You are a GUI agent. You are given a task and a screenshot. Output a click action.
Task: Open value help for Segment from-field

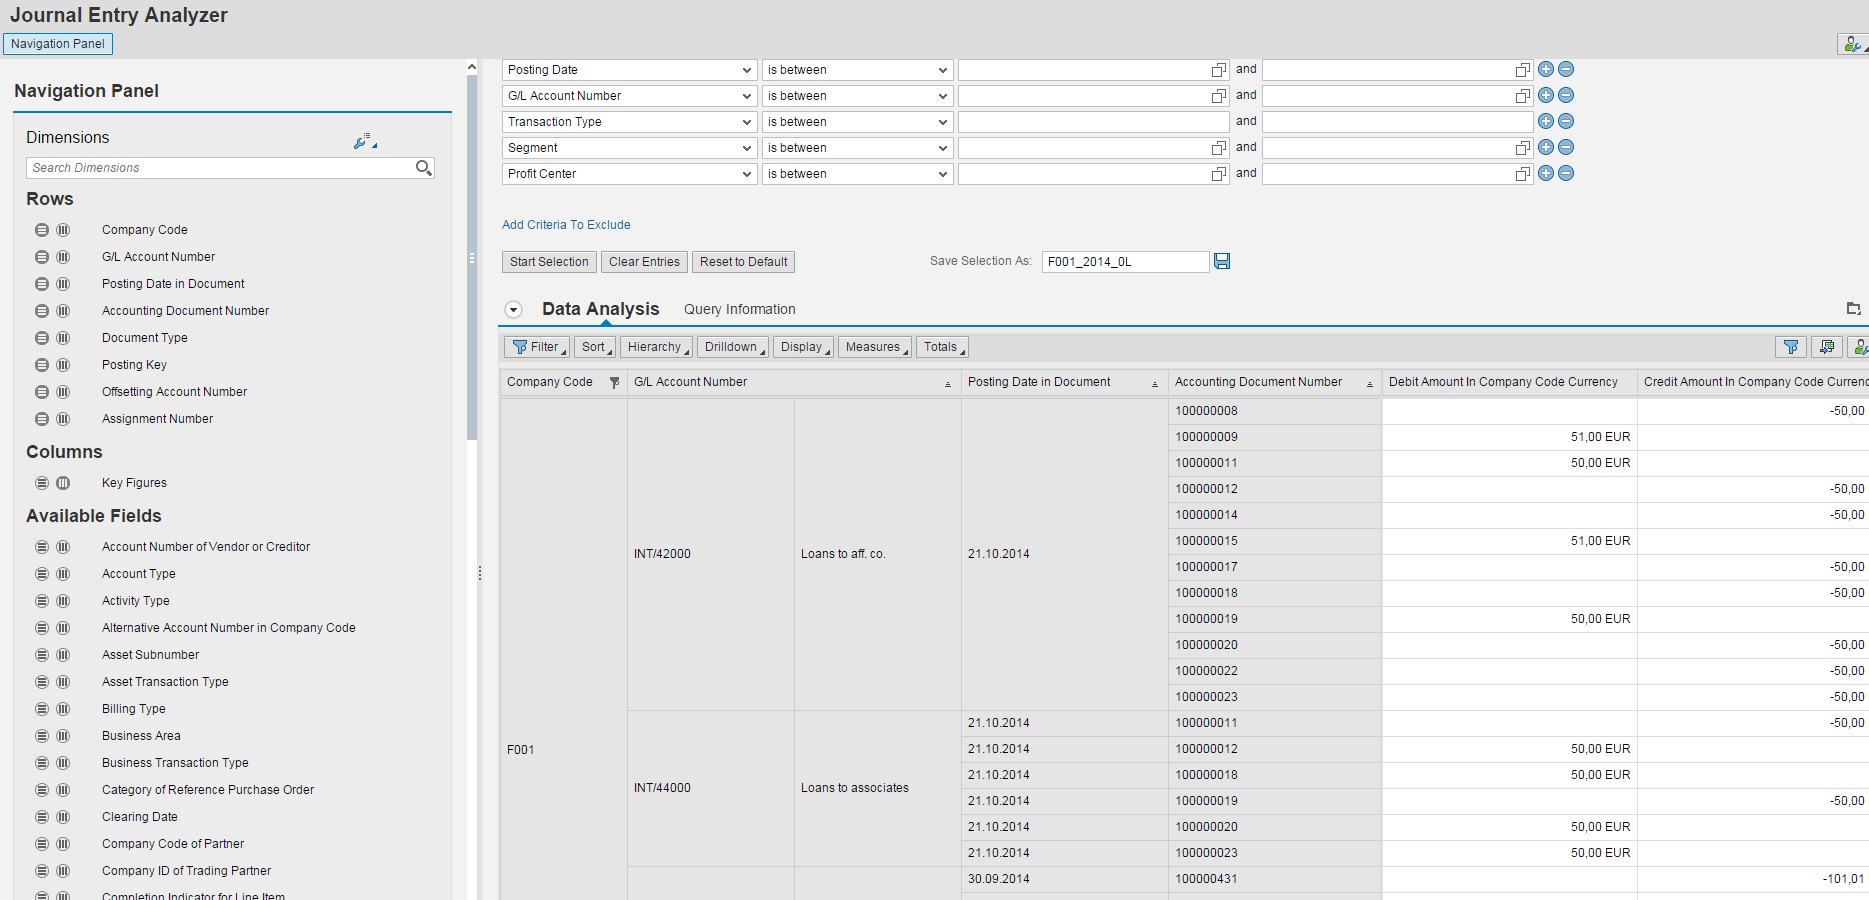pos(1219,148)
